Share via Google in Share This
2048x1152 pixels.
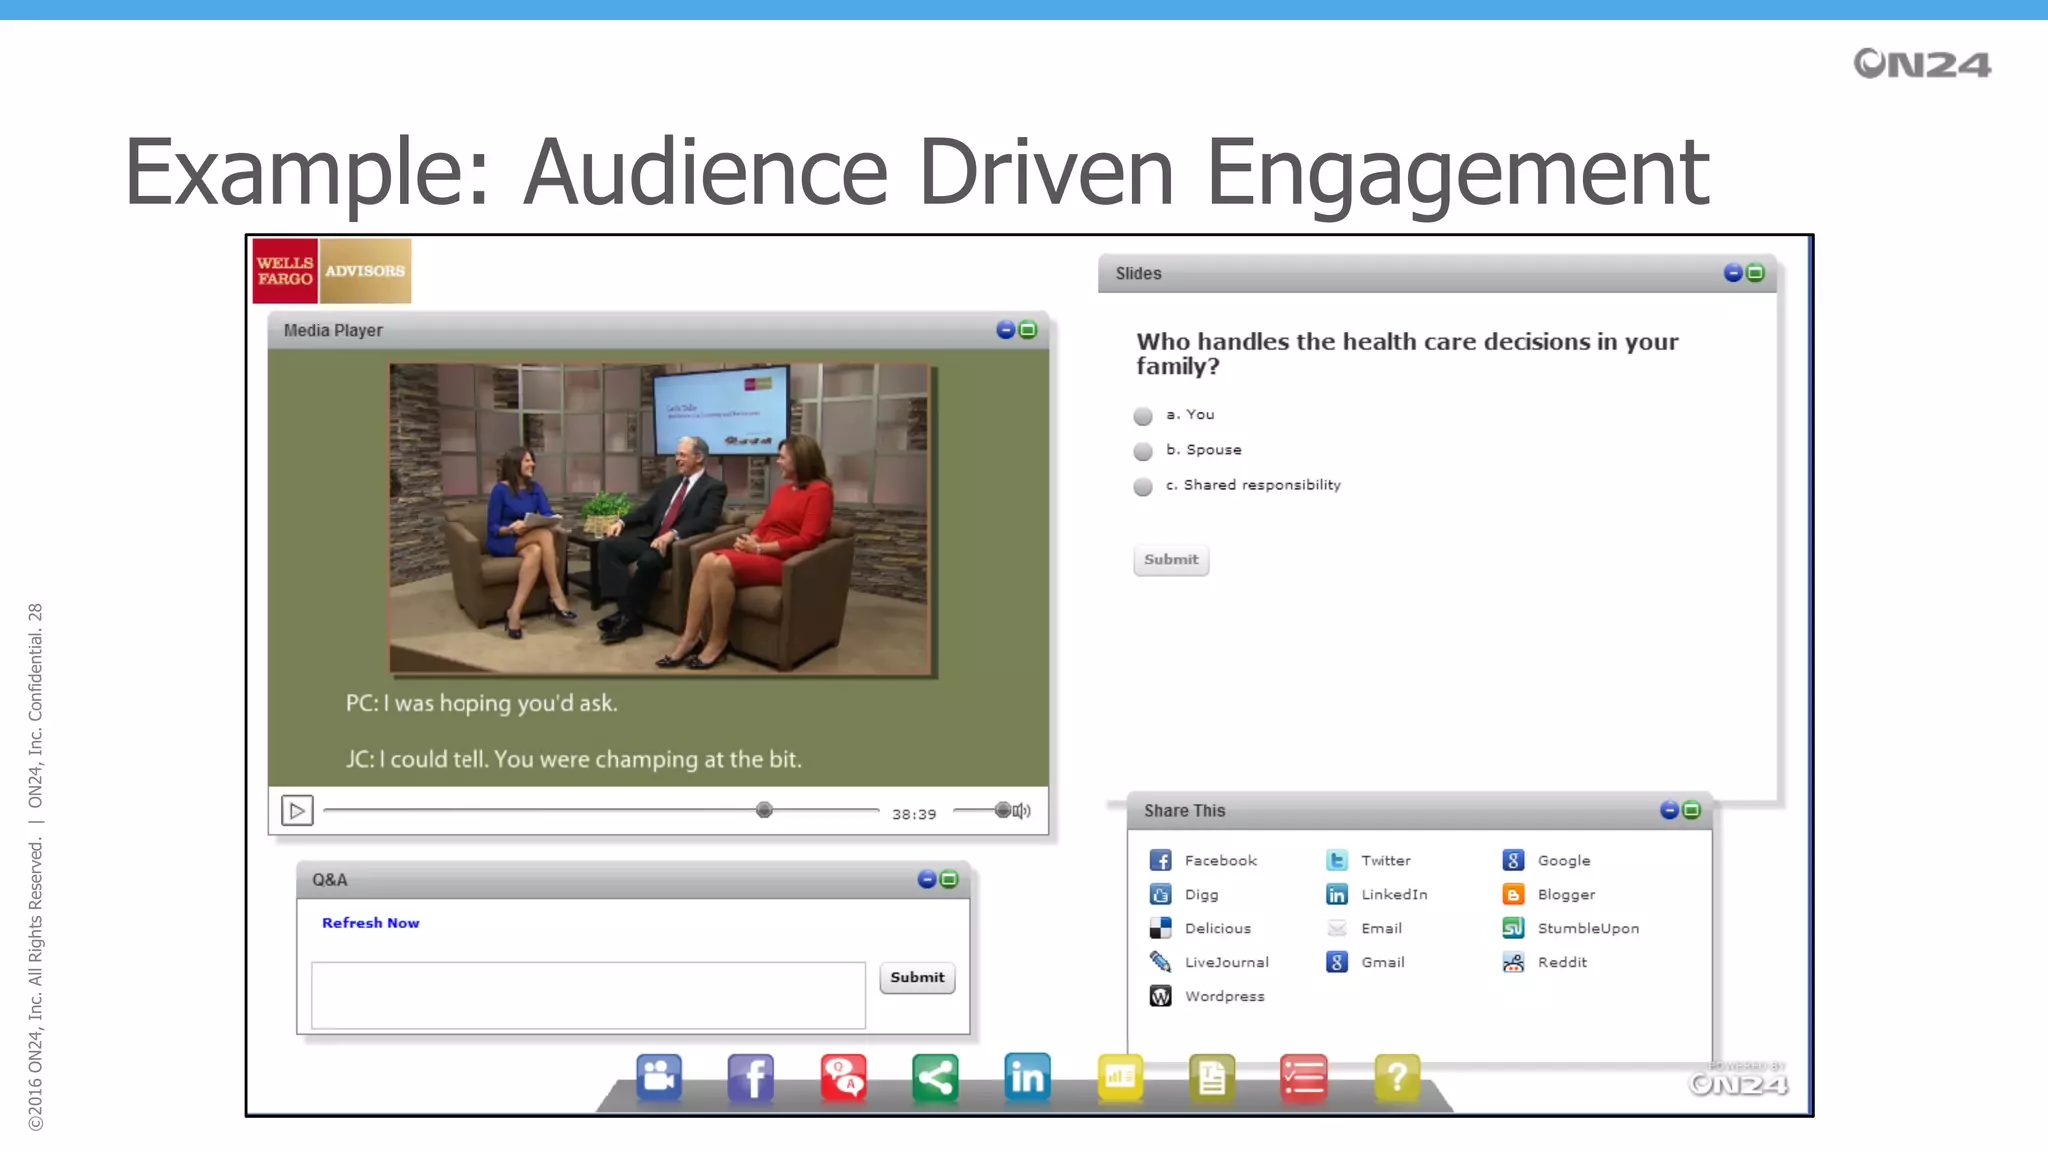pos(1546,860)
